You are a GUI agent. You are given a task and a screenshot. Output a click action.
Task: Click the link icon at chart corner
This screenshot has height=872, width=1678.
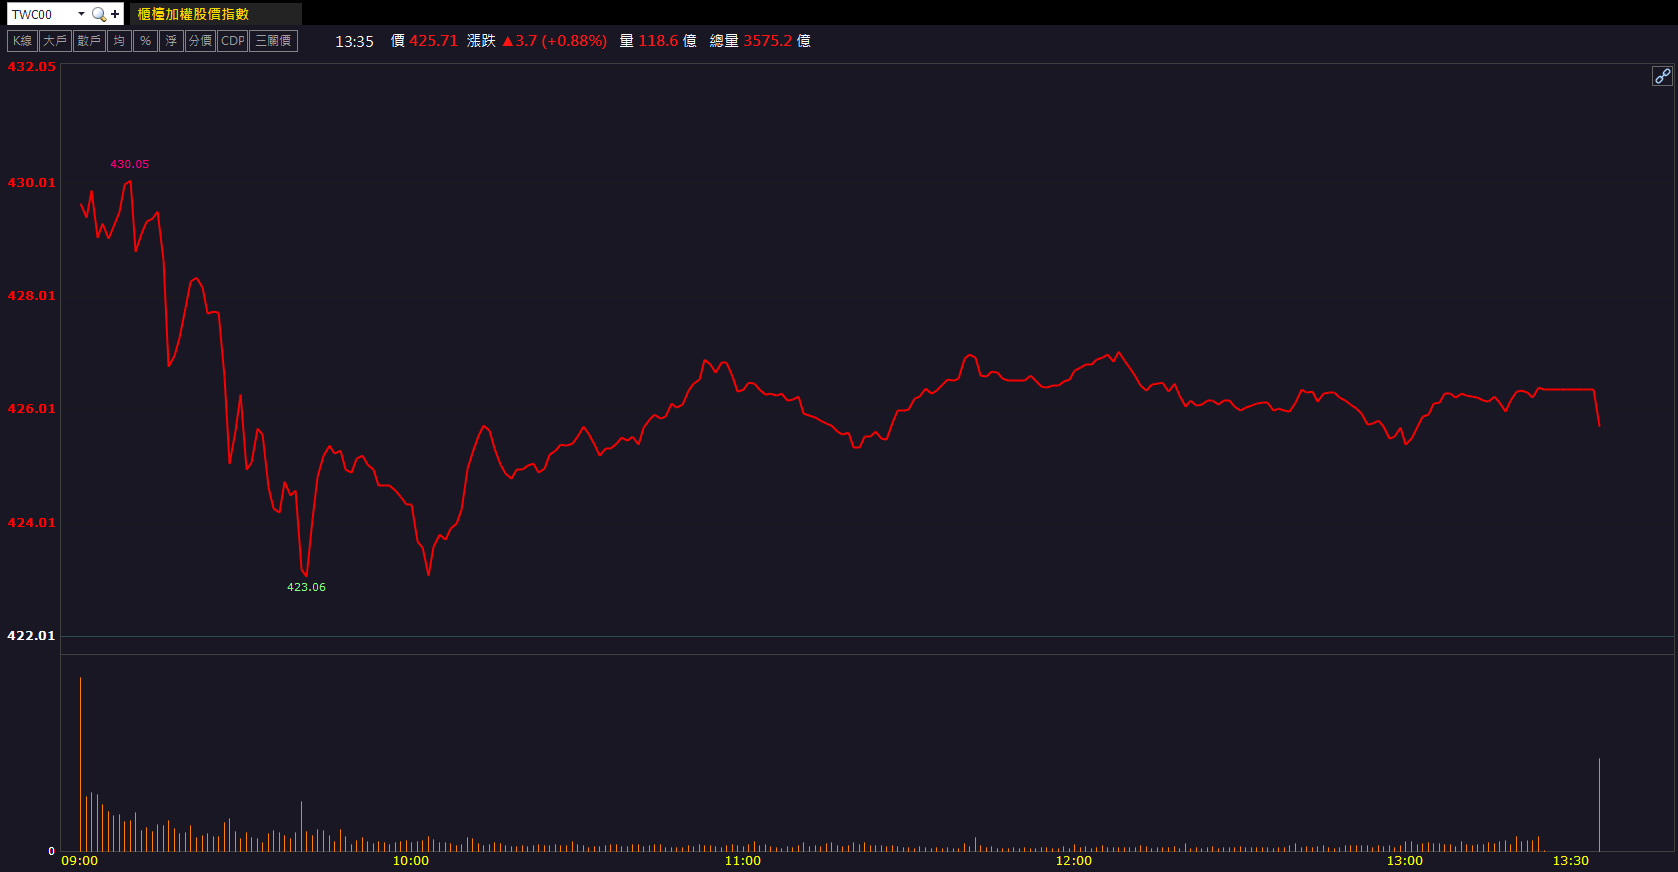[x=1662, y=76]
